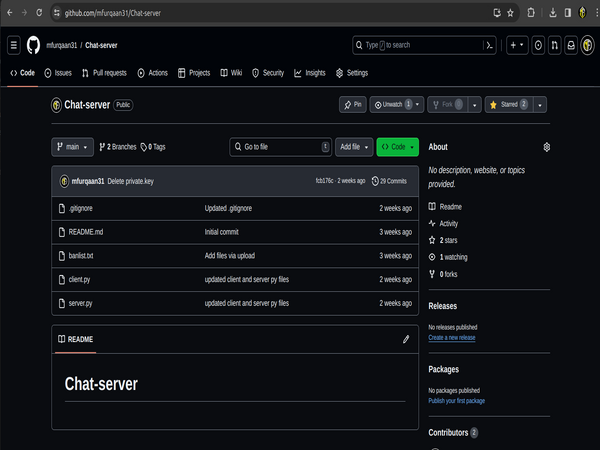
Task: Open the pull requests icon in header
Action: coord(555,45)
